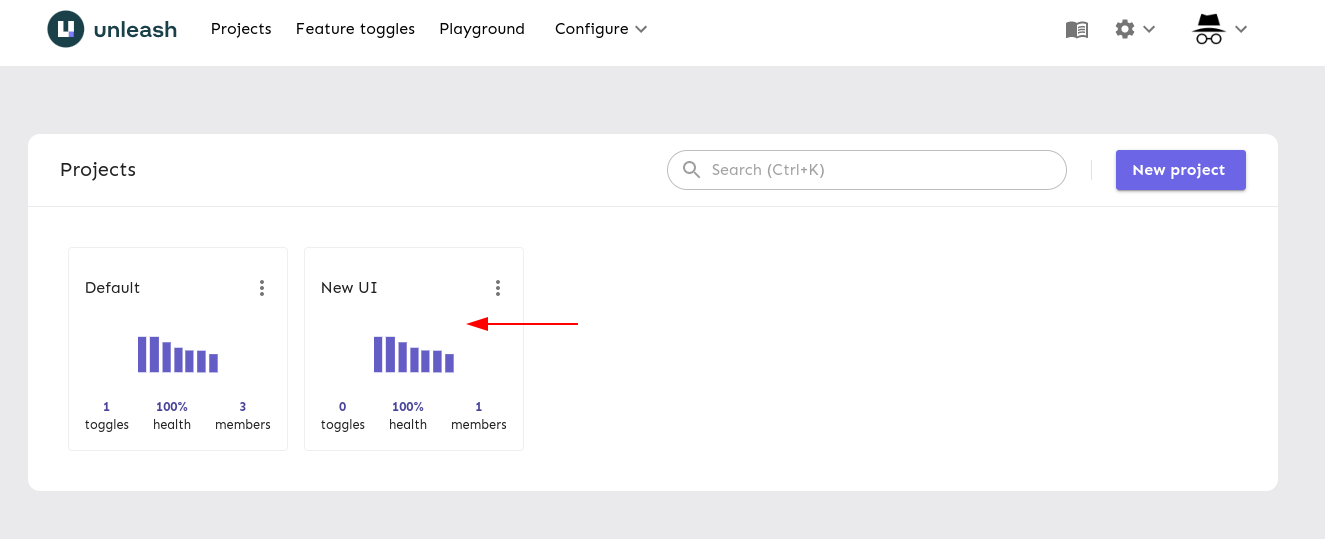Screen dimensions: 1325x539
Task: Click the magnifier icon in search bar
Action: click(691, 170)
